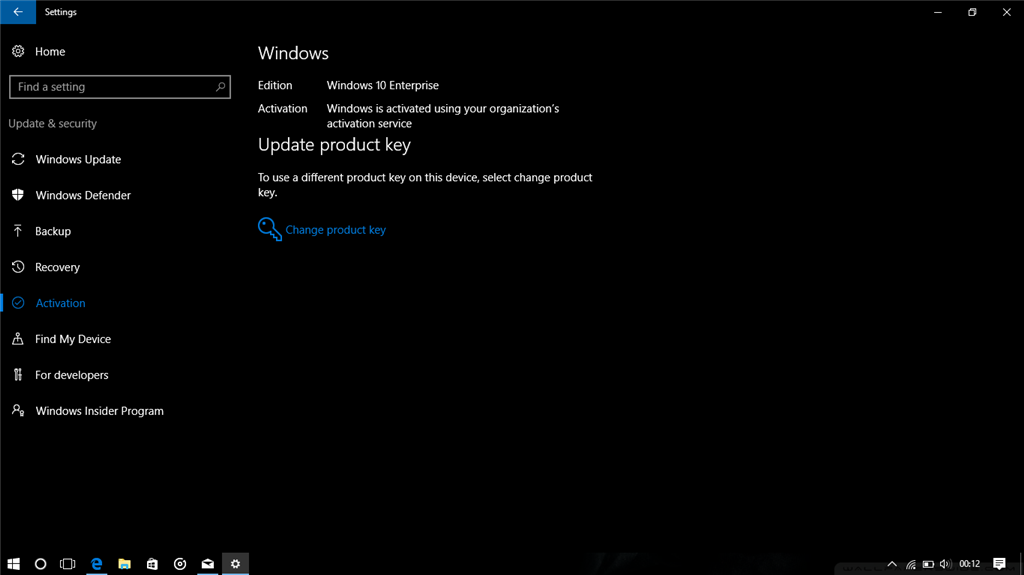
Task: Click the magnifier icon in search box
Action: click(x=220, y=87)
